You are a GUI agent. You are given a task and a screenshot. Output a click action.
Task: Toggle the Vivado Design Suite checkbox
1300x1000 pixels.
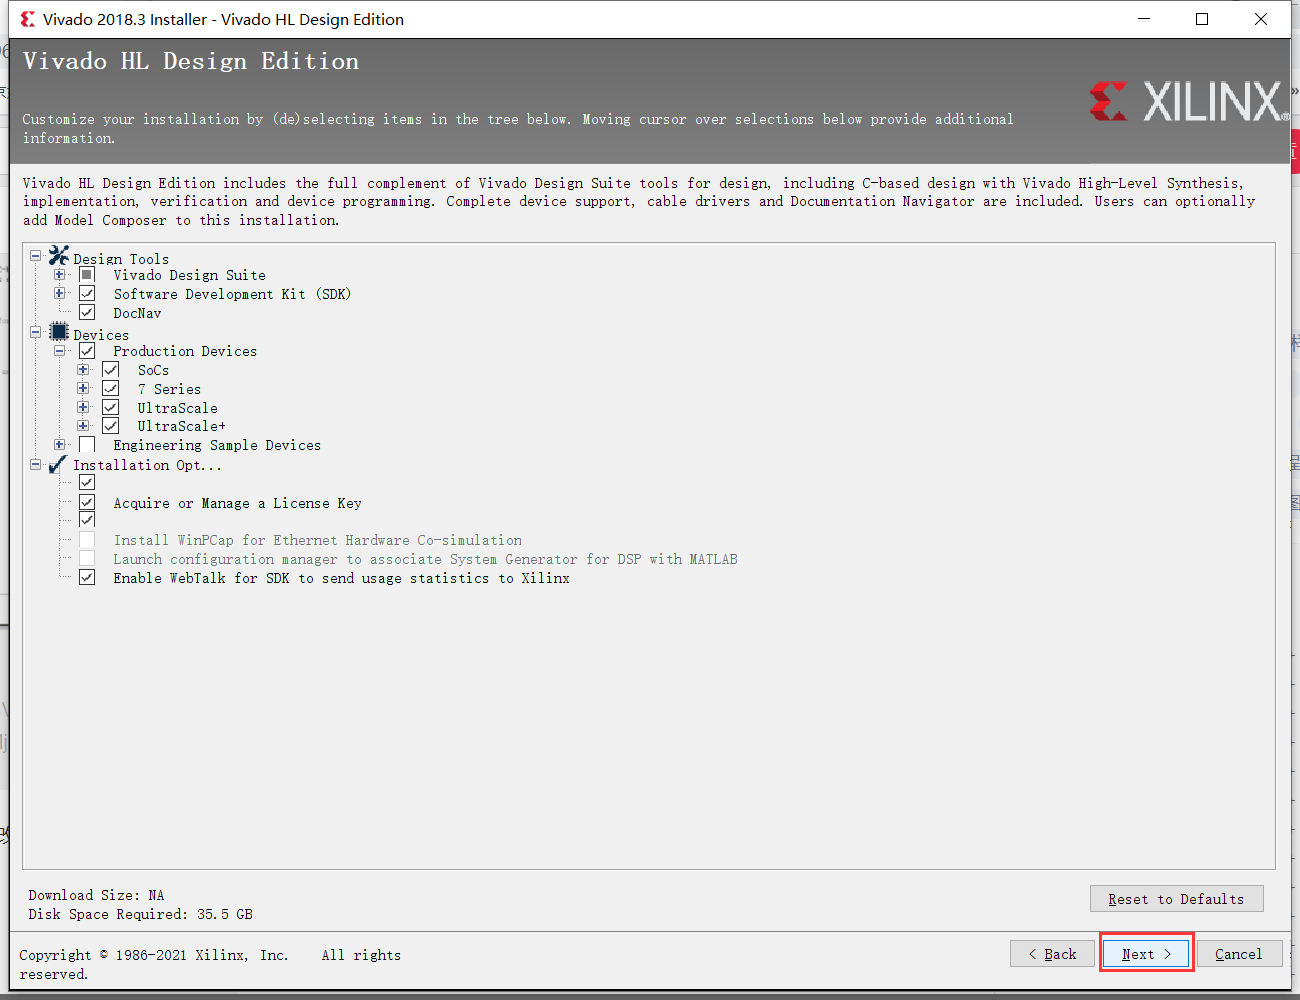87,274
